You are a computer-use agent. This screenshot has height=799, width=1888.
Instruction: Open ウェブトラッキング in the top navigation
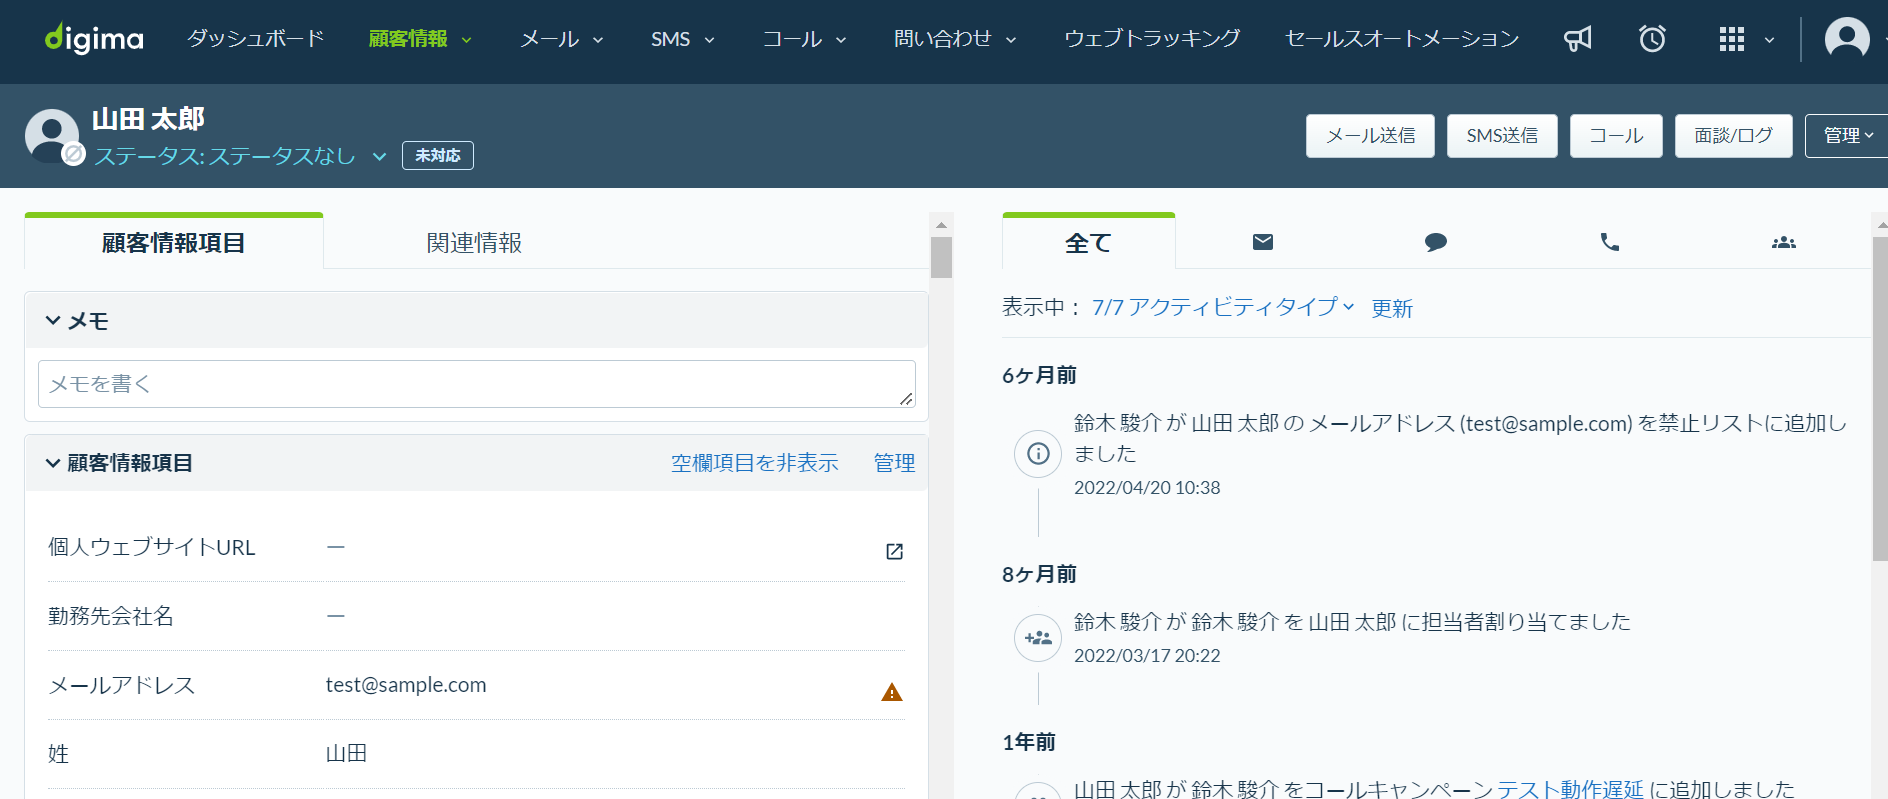[1152, 39]
